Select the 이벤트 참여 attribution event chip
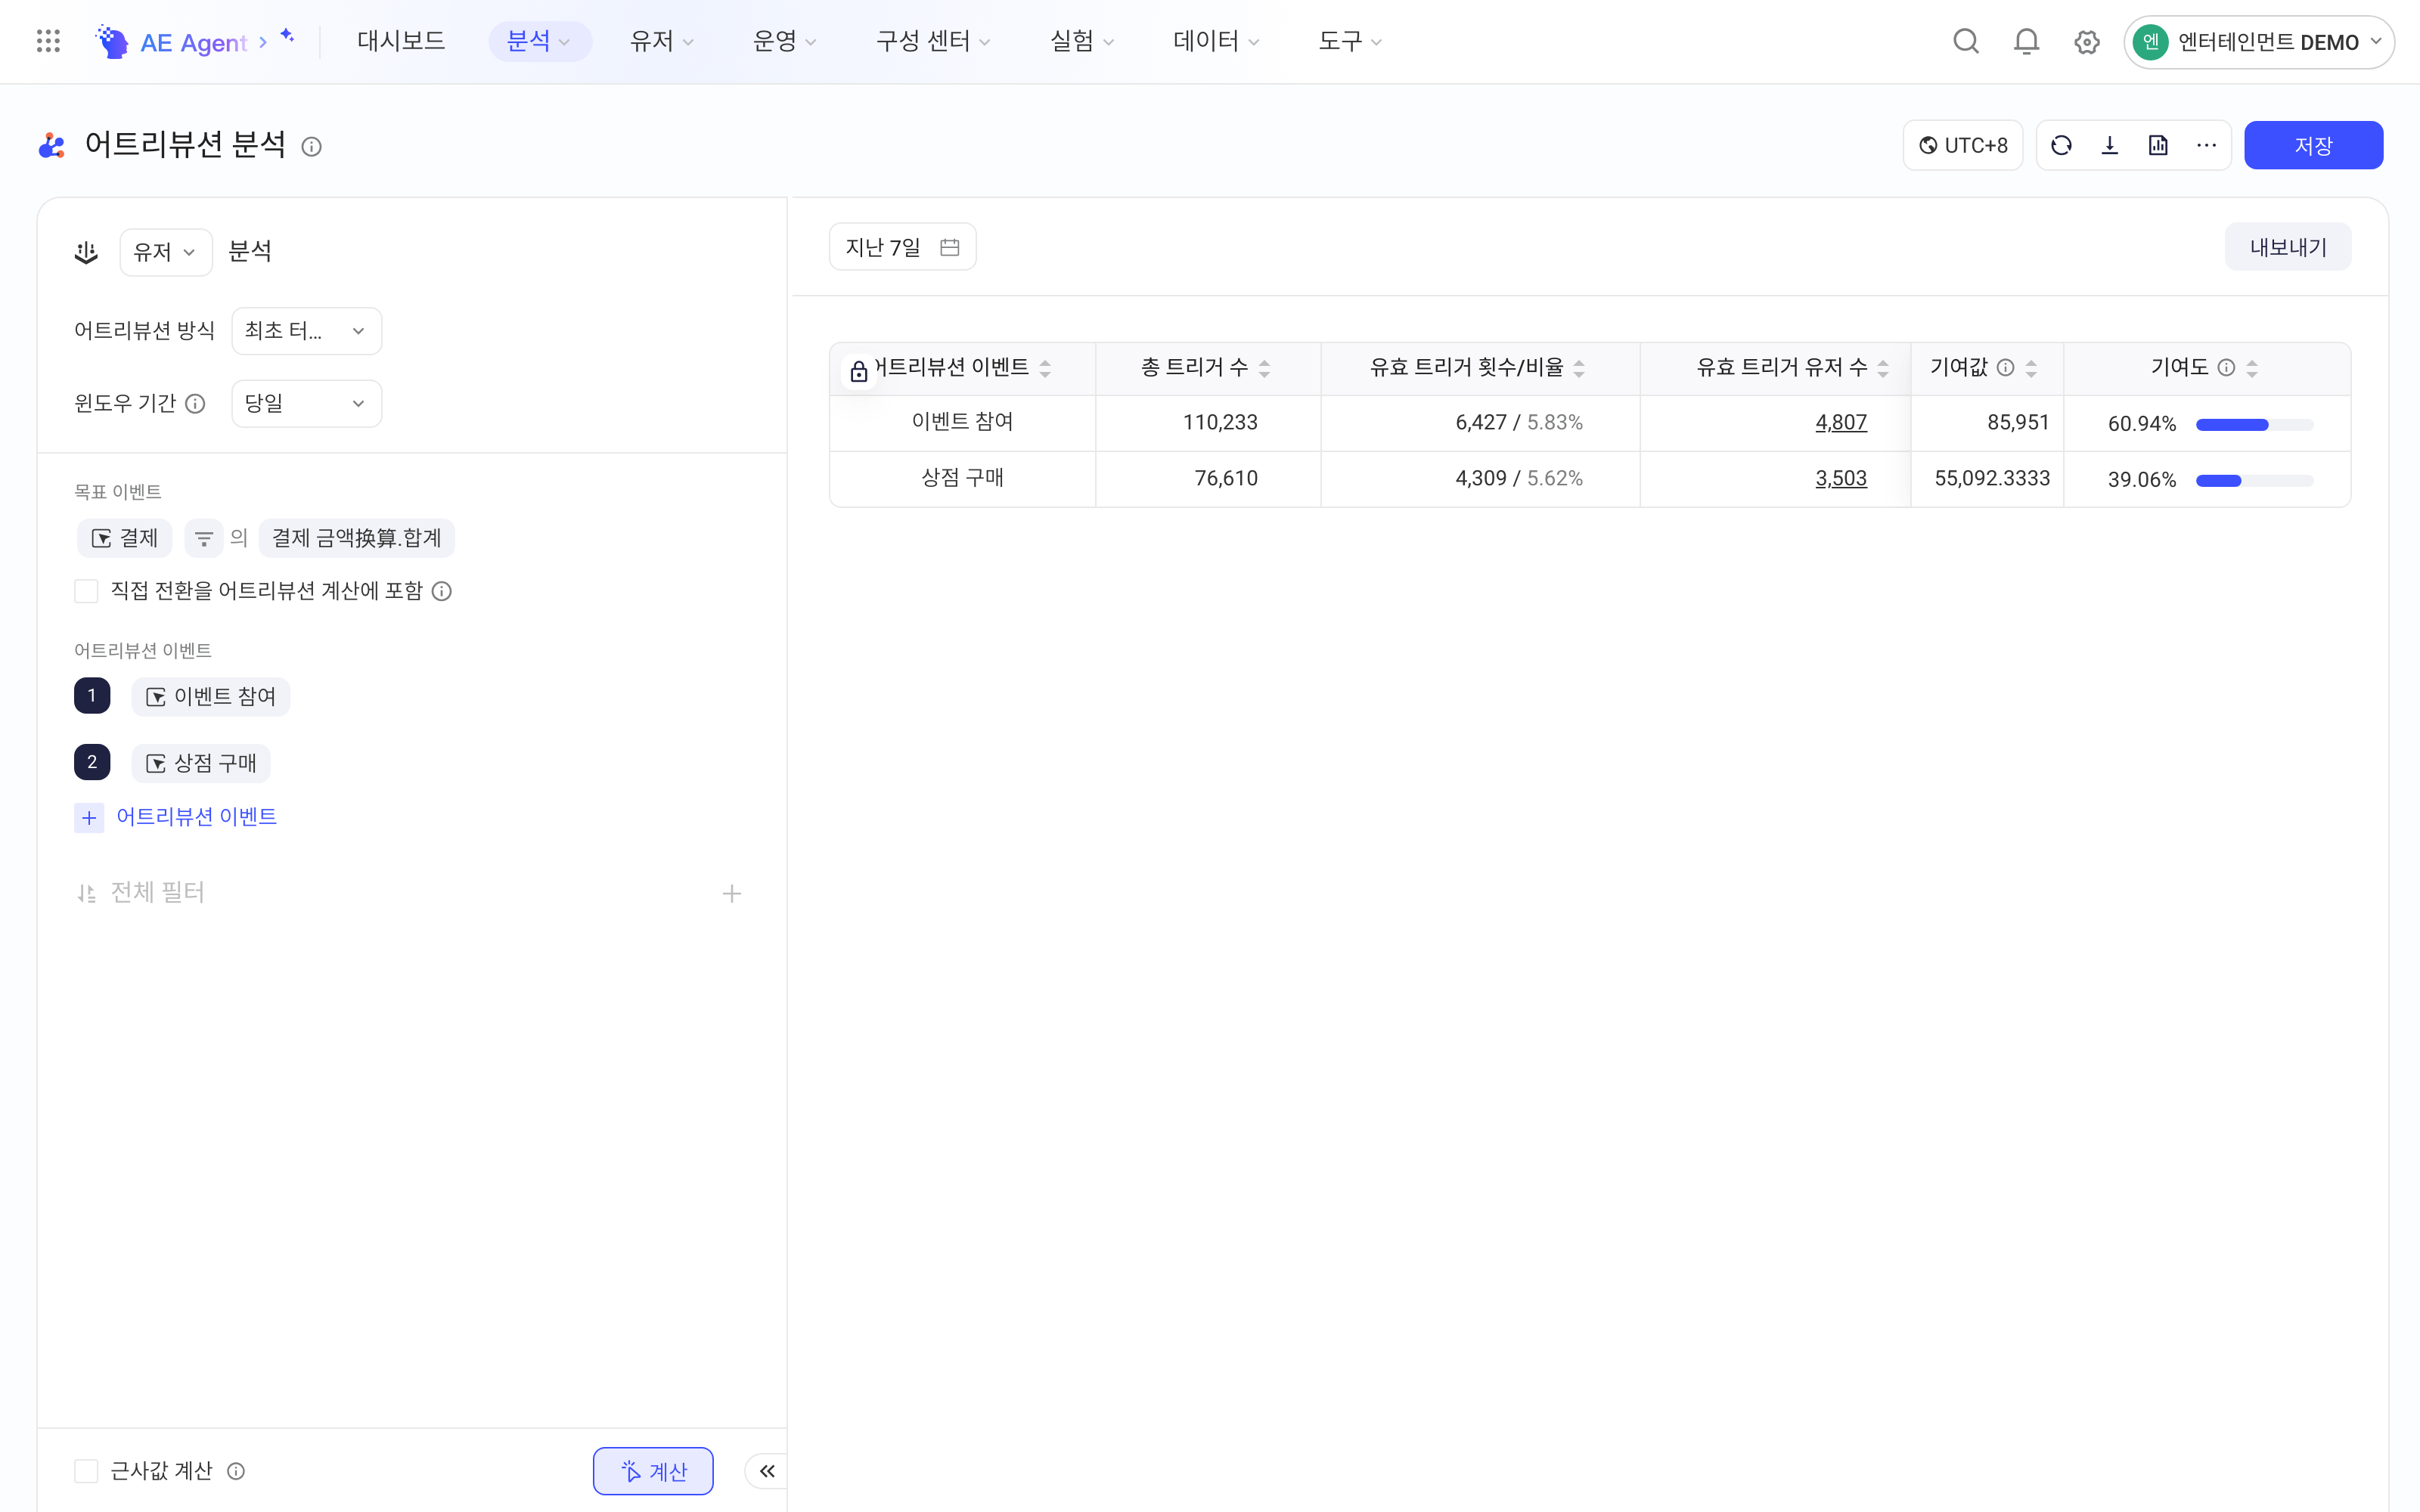This screenshot has height=1512, width=2420. coord(211,697)
